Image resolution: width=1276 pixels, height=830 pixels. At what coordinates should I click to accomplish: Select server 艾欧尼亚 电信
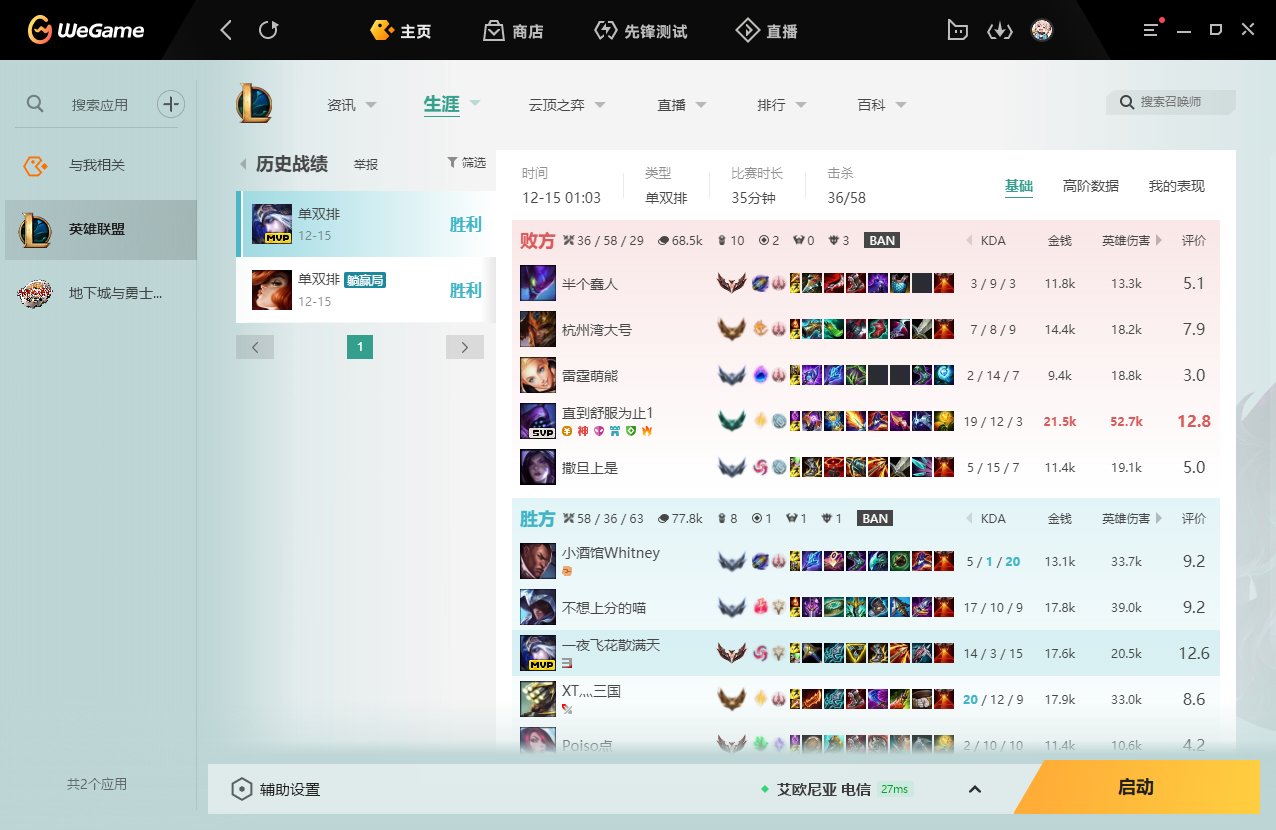(x=824, y=789)
